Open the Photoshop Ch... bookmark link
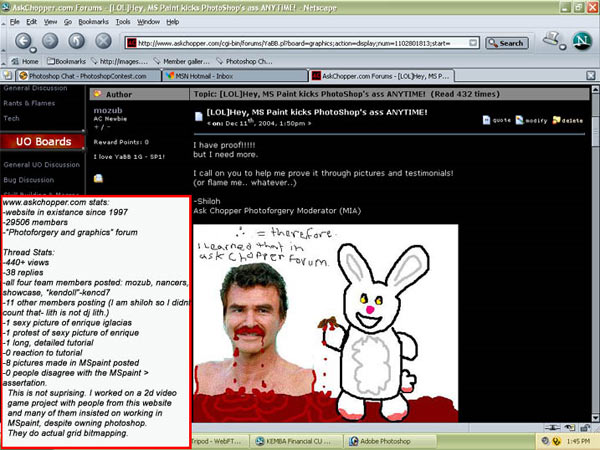The image size is (600, 450). click(244, 61)
